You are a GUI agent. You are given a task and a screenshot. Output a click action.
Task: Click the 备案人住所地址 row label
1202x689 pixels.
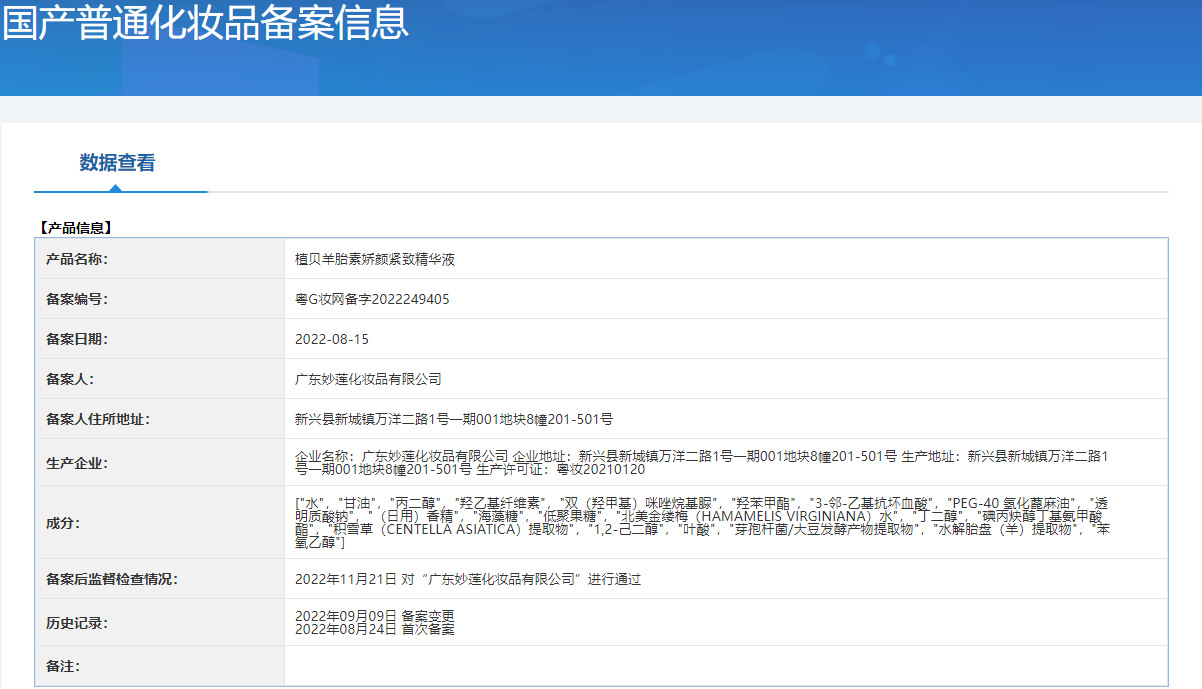[98, 419]
